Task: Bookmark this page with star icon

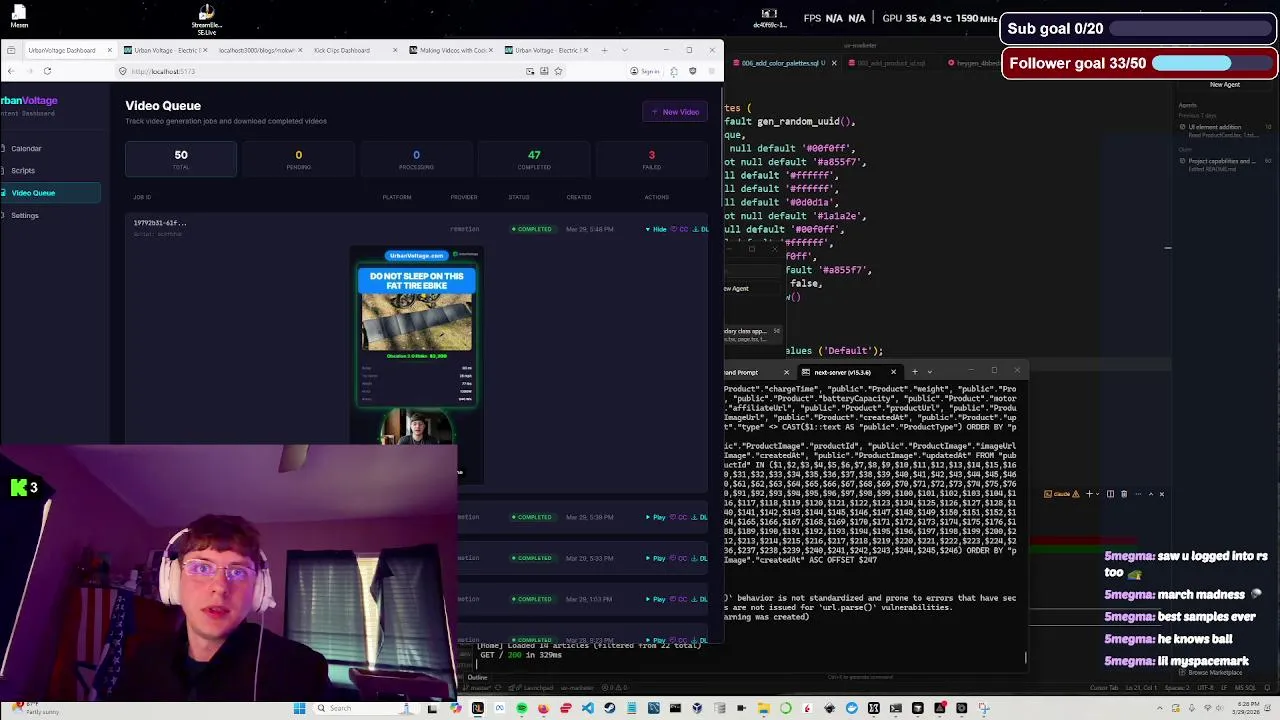Action: coord(558,71)
